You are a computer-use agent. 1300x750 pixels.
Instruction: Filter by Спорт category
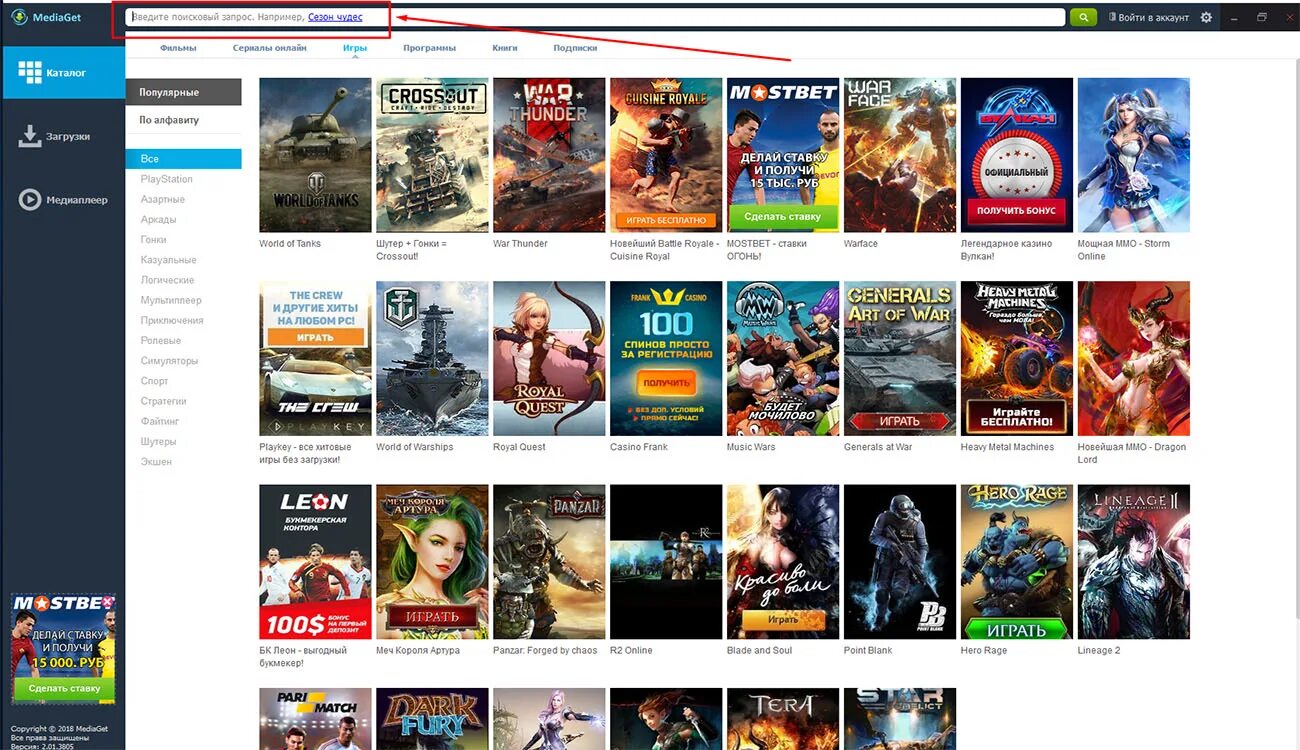(155, 381)
